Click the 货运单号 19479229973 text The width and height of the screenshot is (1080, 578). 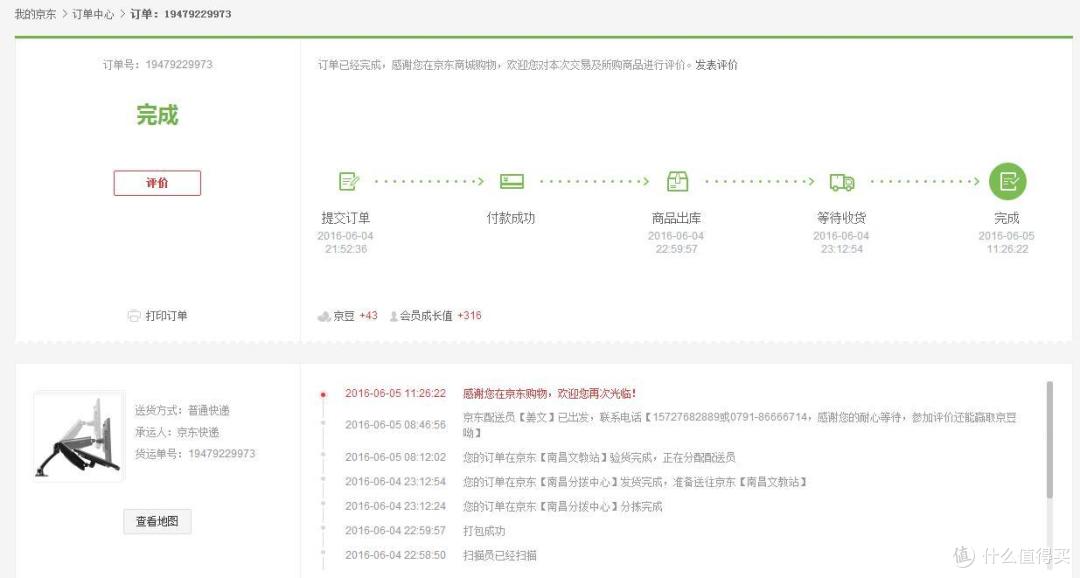click(x=195, y=453)
